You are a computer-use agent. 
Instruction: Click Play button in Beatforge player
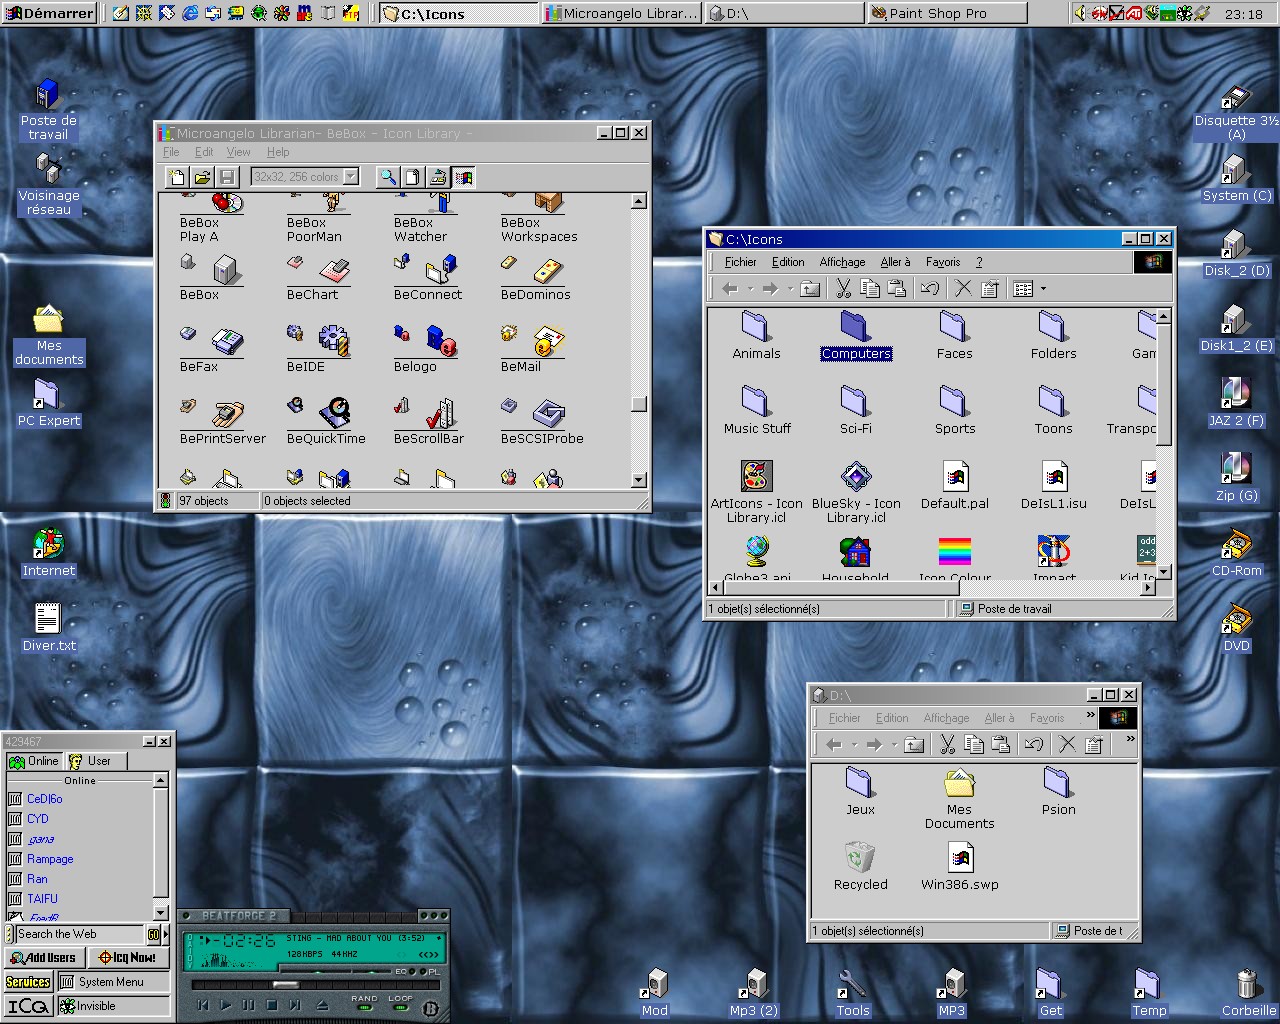[x=225, y=1005]
